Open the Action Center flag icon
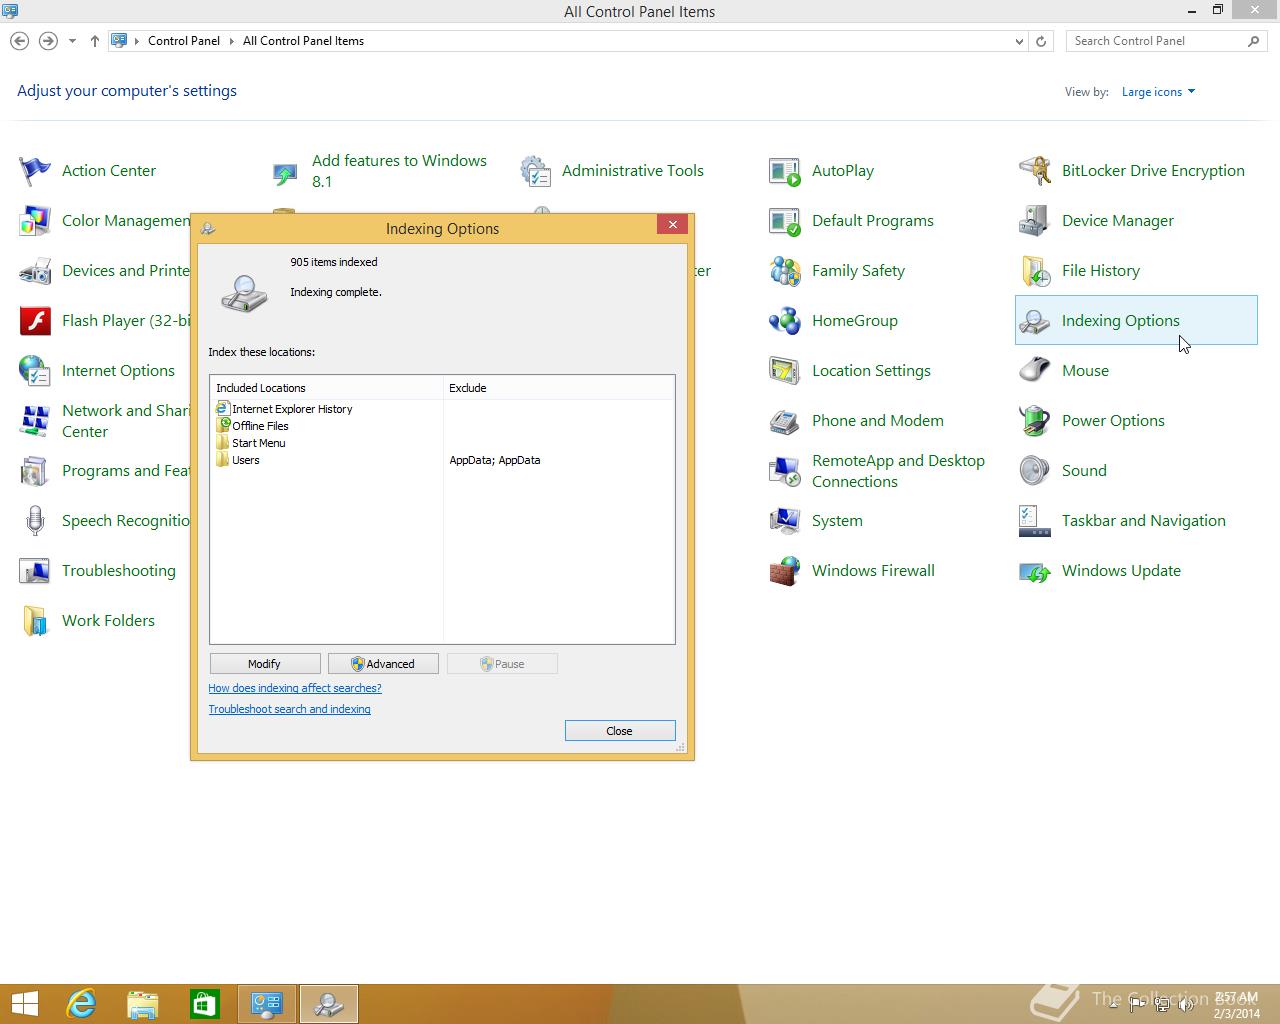The height and width of the screenshot is (1024, 1280). [x=35, y=171]
